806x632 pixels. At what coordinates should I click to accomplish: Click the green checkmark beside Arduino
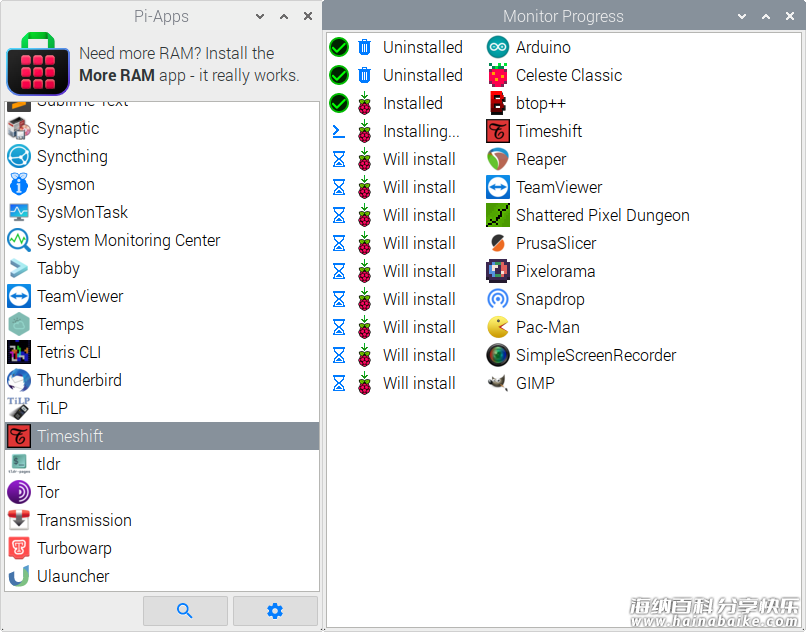point(339,47)
